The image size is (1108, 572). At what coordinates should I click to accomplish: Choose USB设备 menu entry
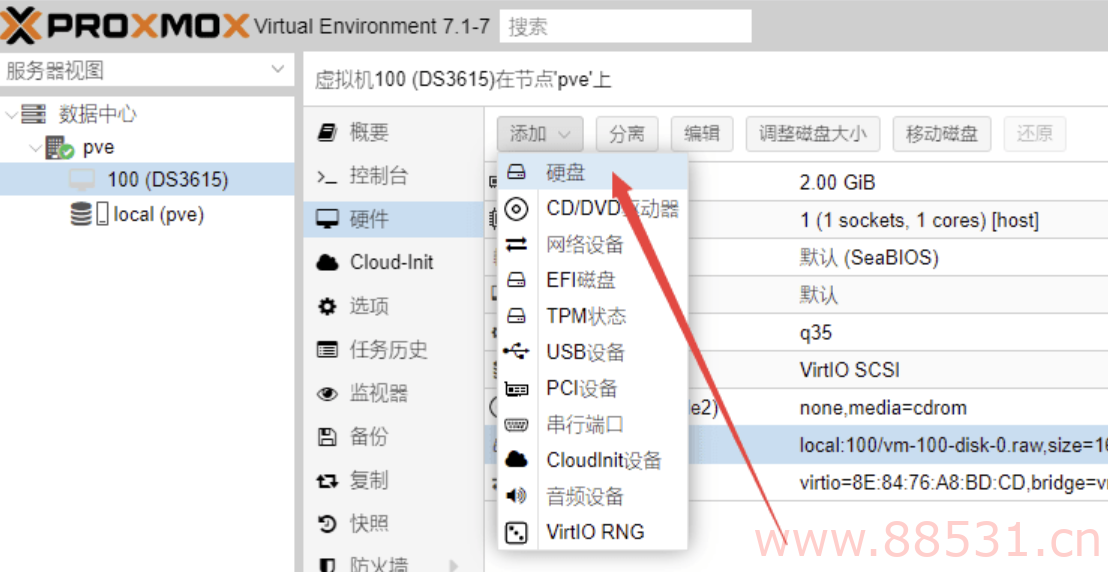coord(593,351)
